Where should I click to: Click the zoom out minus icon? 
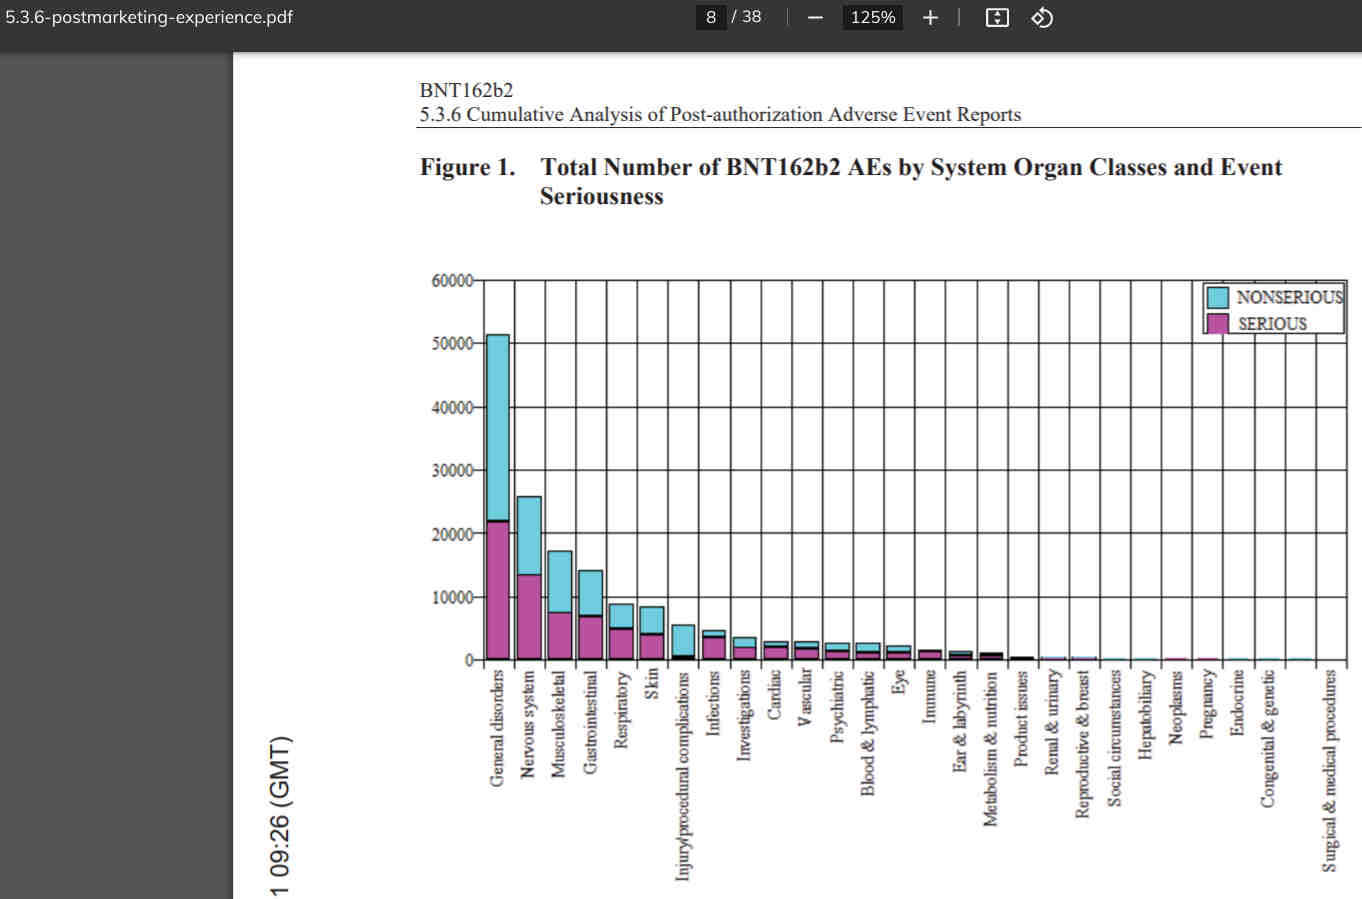pyautogui.click(x=815, y=17)
